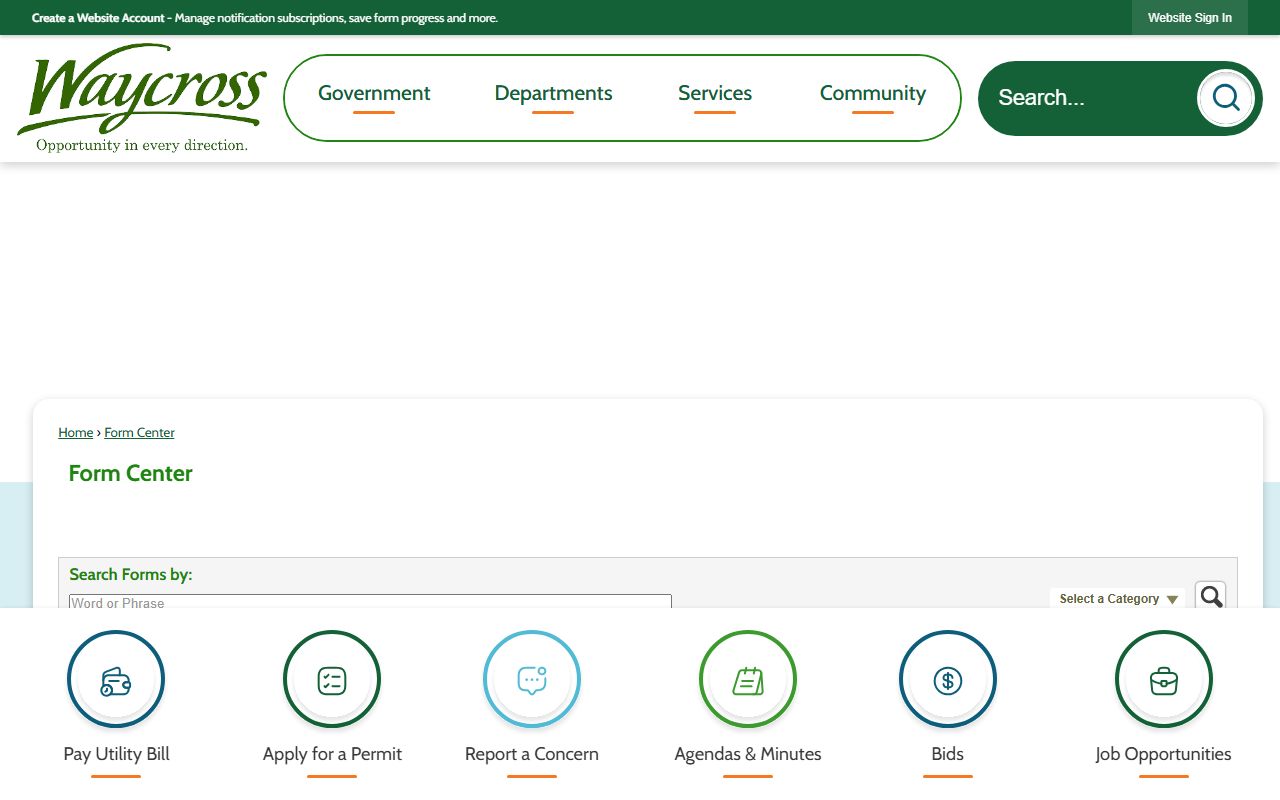Go to Home breadcrumb link
Viewport: 1280px width, 800px height.
coord(75,433)
